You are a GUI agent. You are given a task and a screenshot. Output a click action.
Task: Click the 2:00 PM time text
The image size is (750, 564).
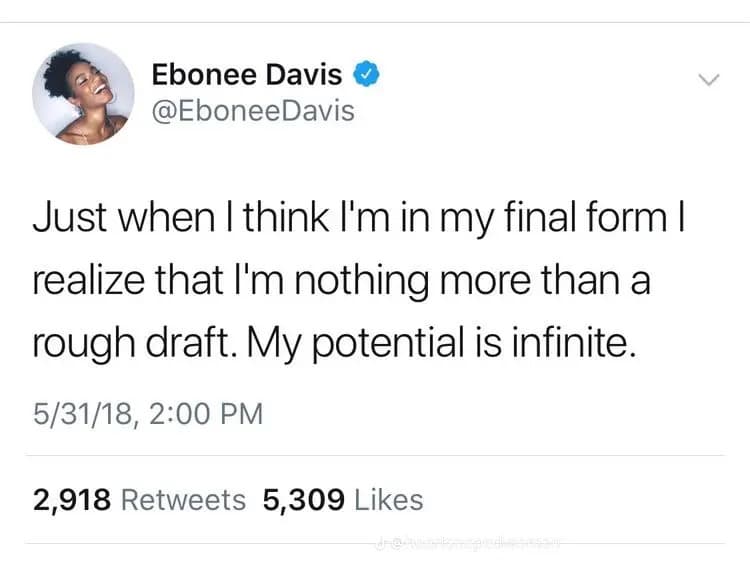point(207,413)
